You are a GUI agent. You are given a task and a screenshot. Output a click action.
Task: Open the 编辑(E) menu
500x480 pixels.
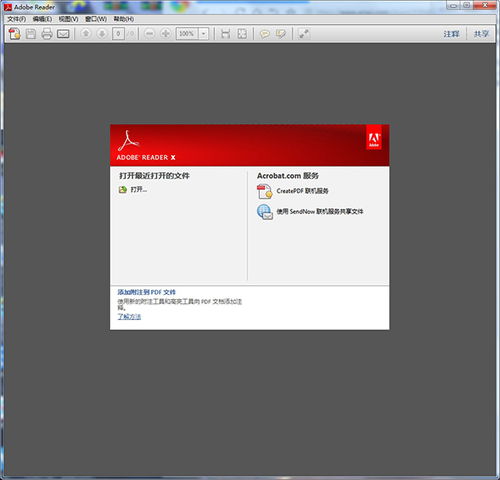tap(42, 19)
